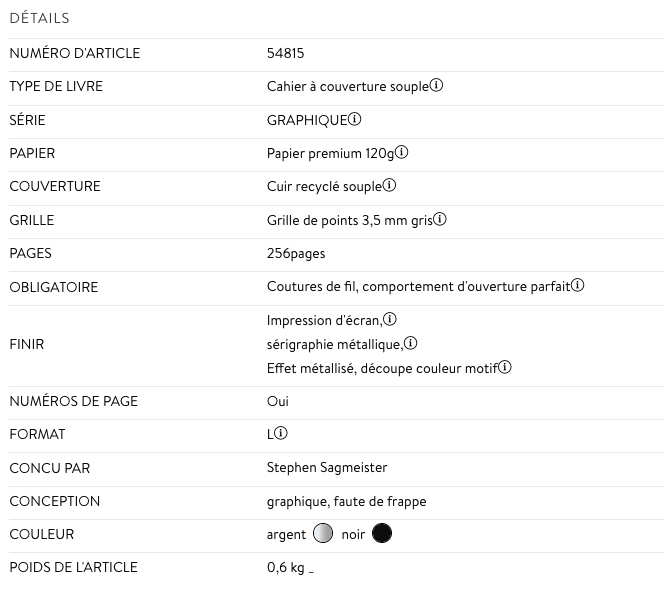Click info icon for Grille de points
664x598 pixels.
tap(439, 219)
